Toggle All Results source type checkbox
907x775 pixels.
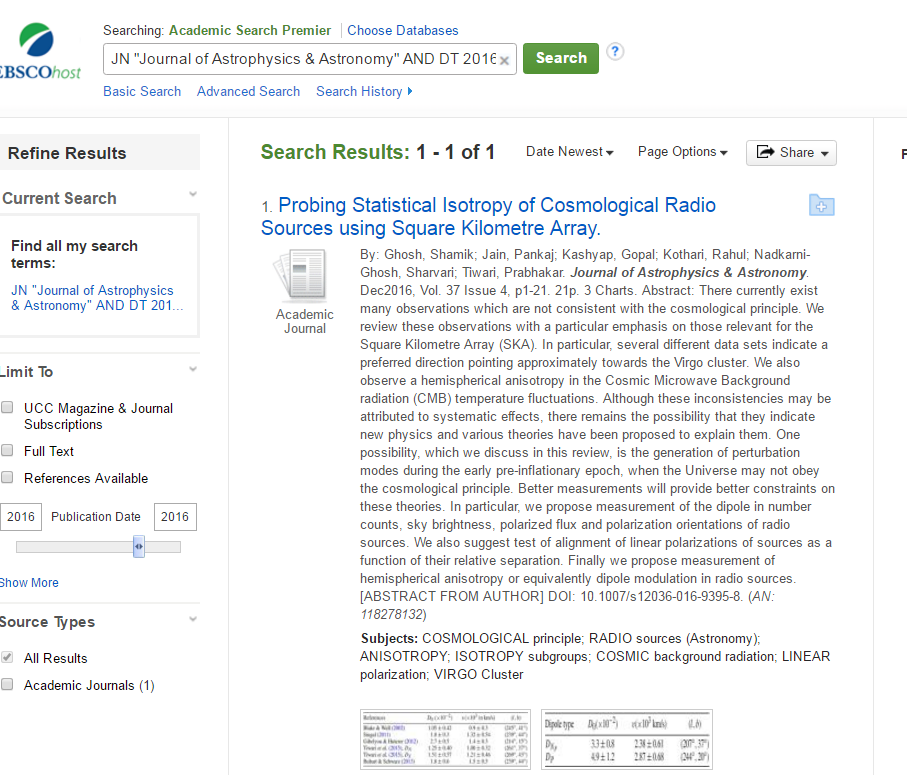click(8, 657)
